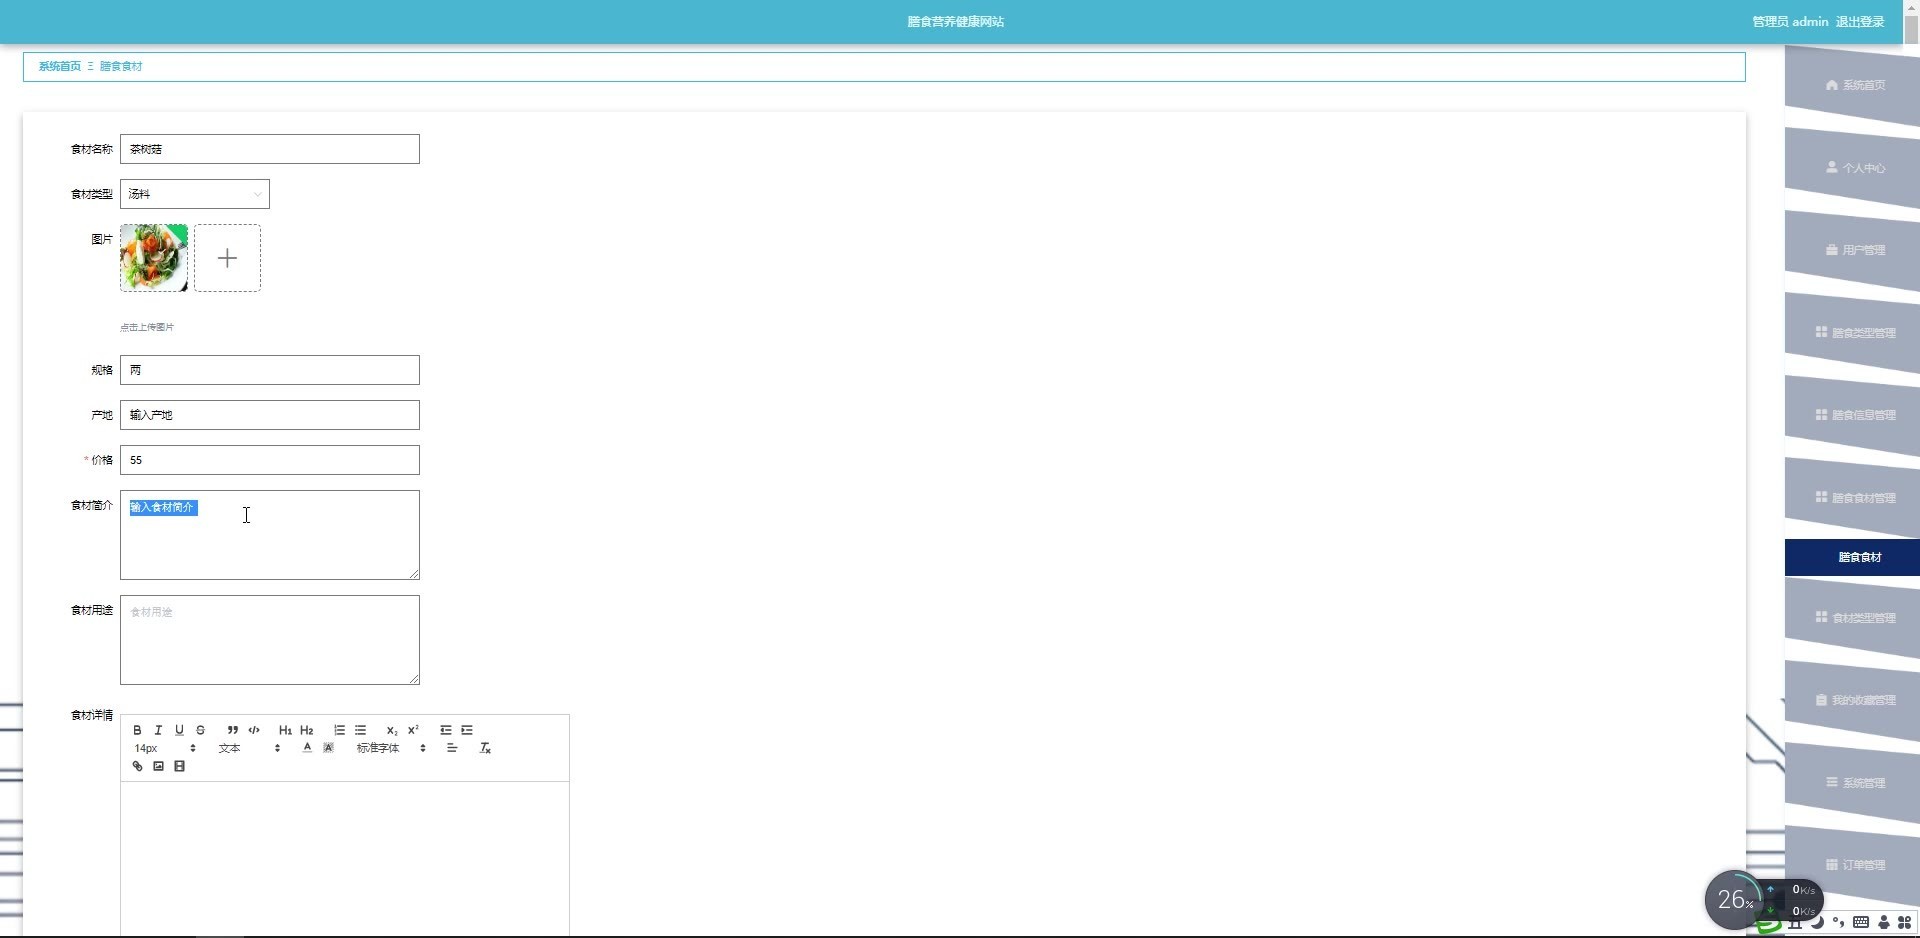Click the plus icon to upload image
This screenshot has height=938, width=1920.
point(227,258)
